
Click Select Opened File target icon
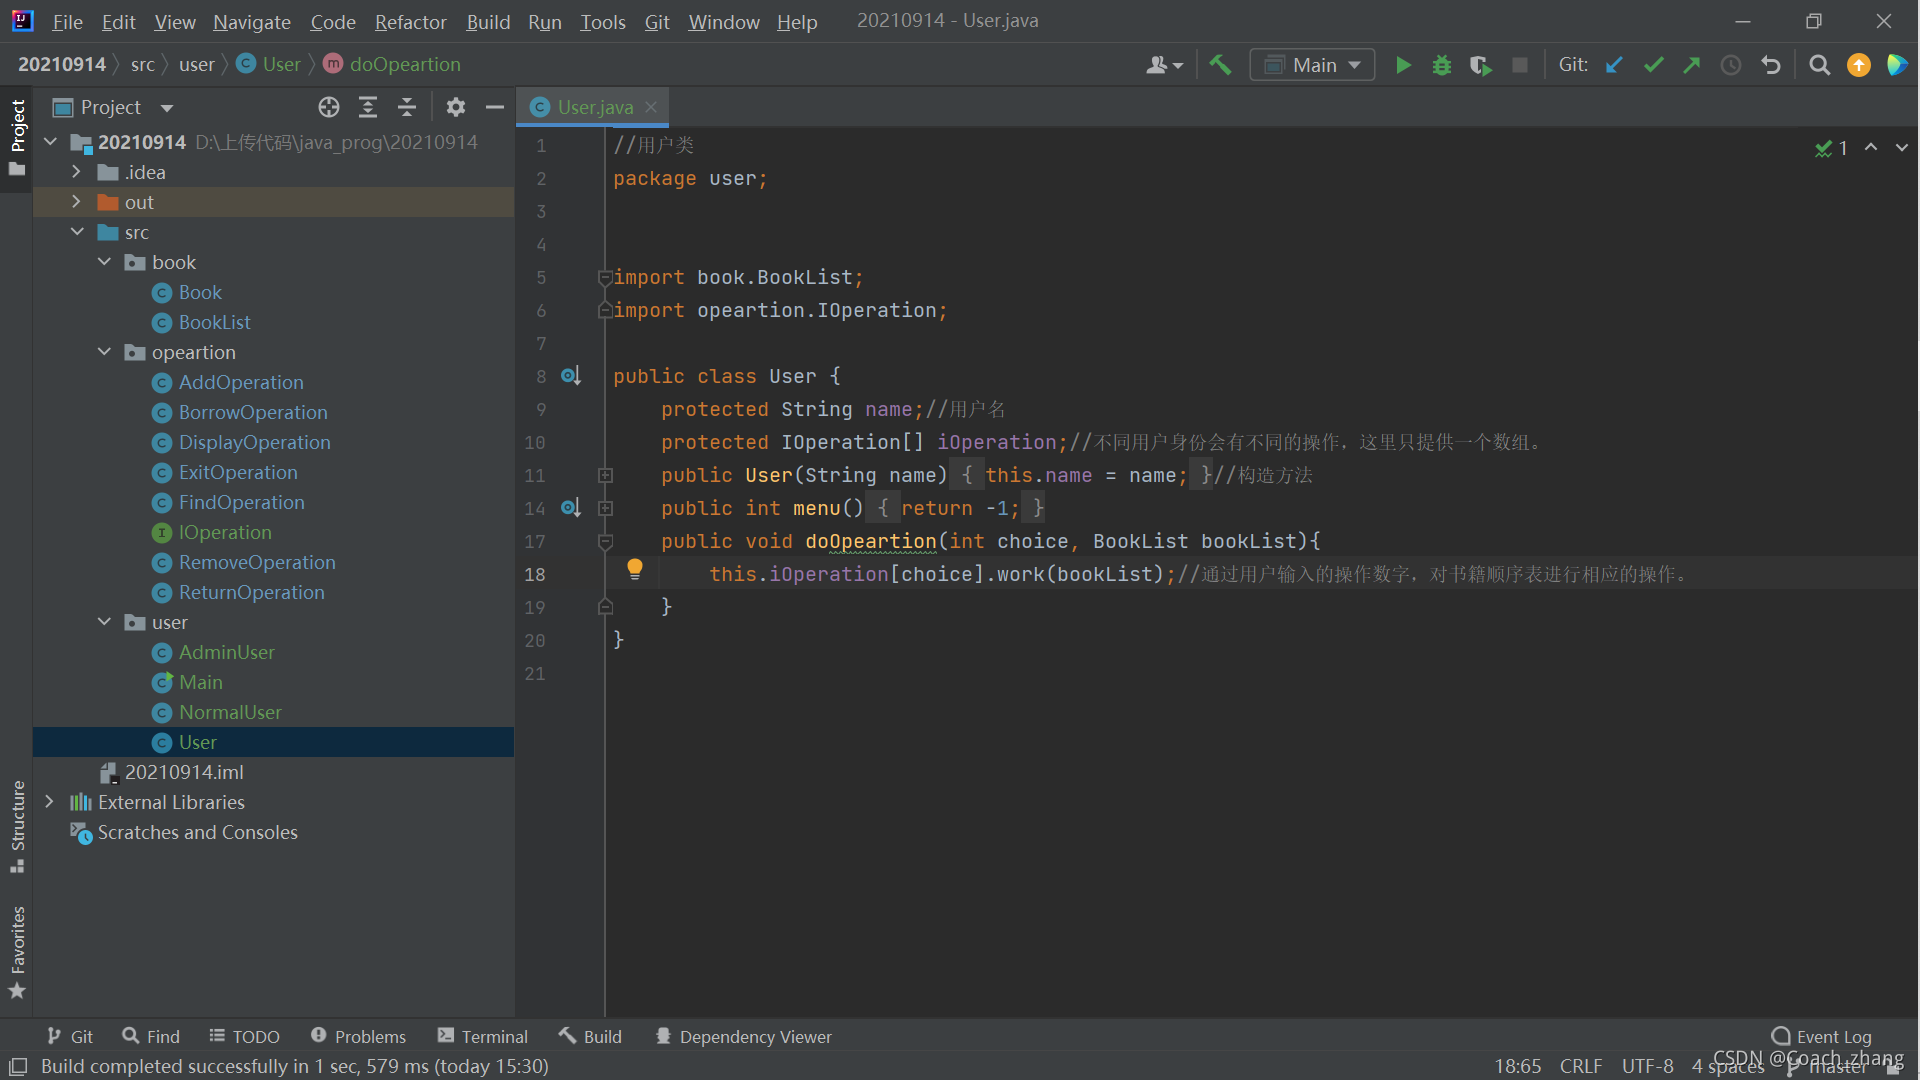329,107
